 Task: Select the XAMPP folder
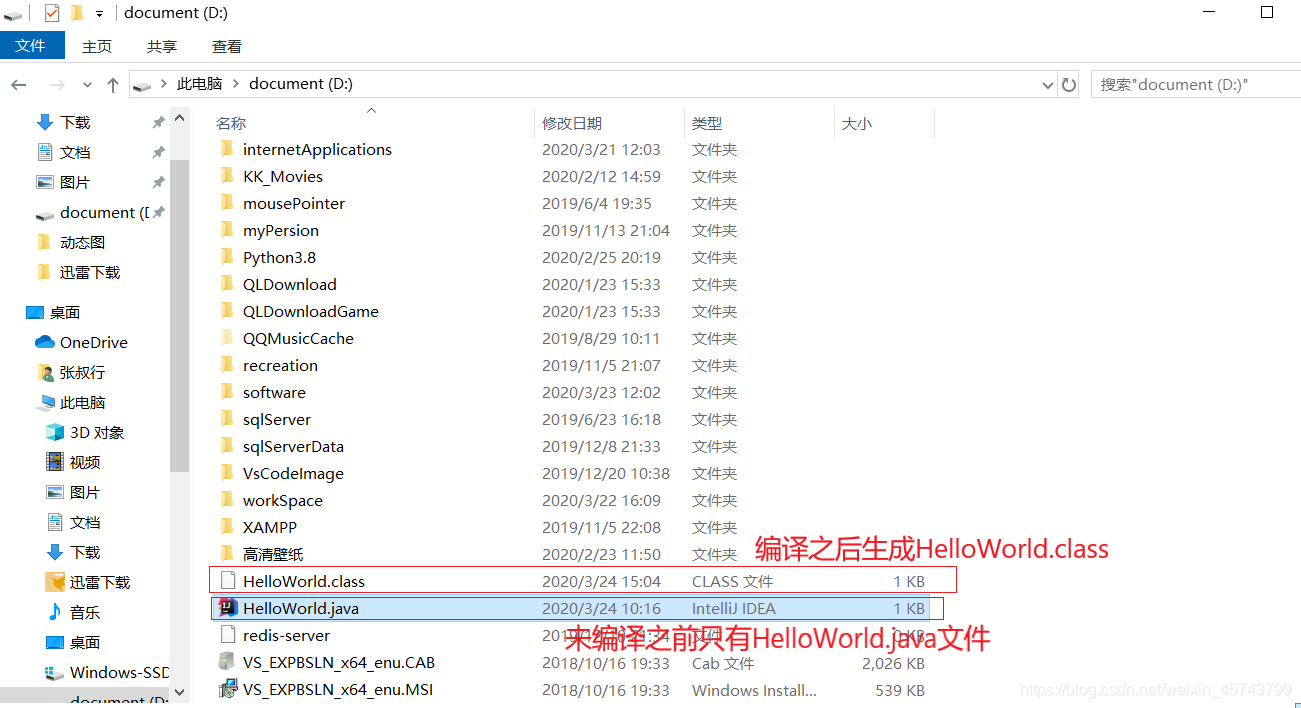(x=269, y=528)
